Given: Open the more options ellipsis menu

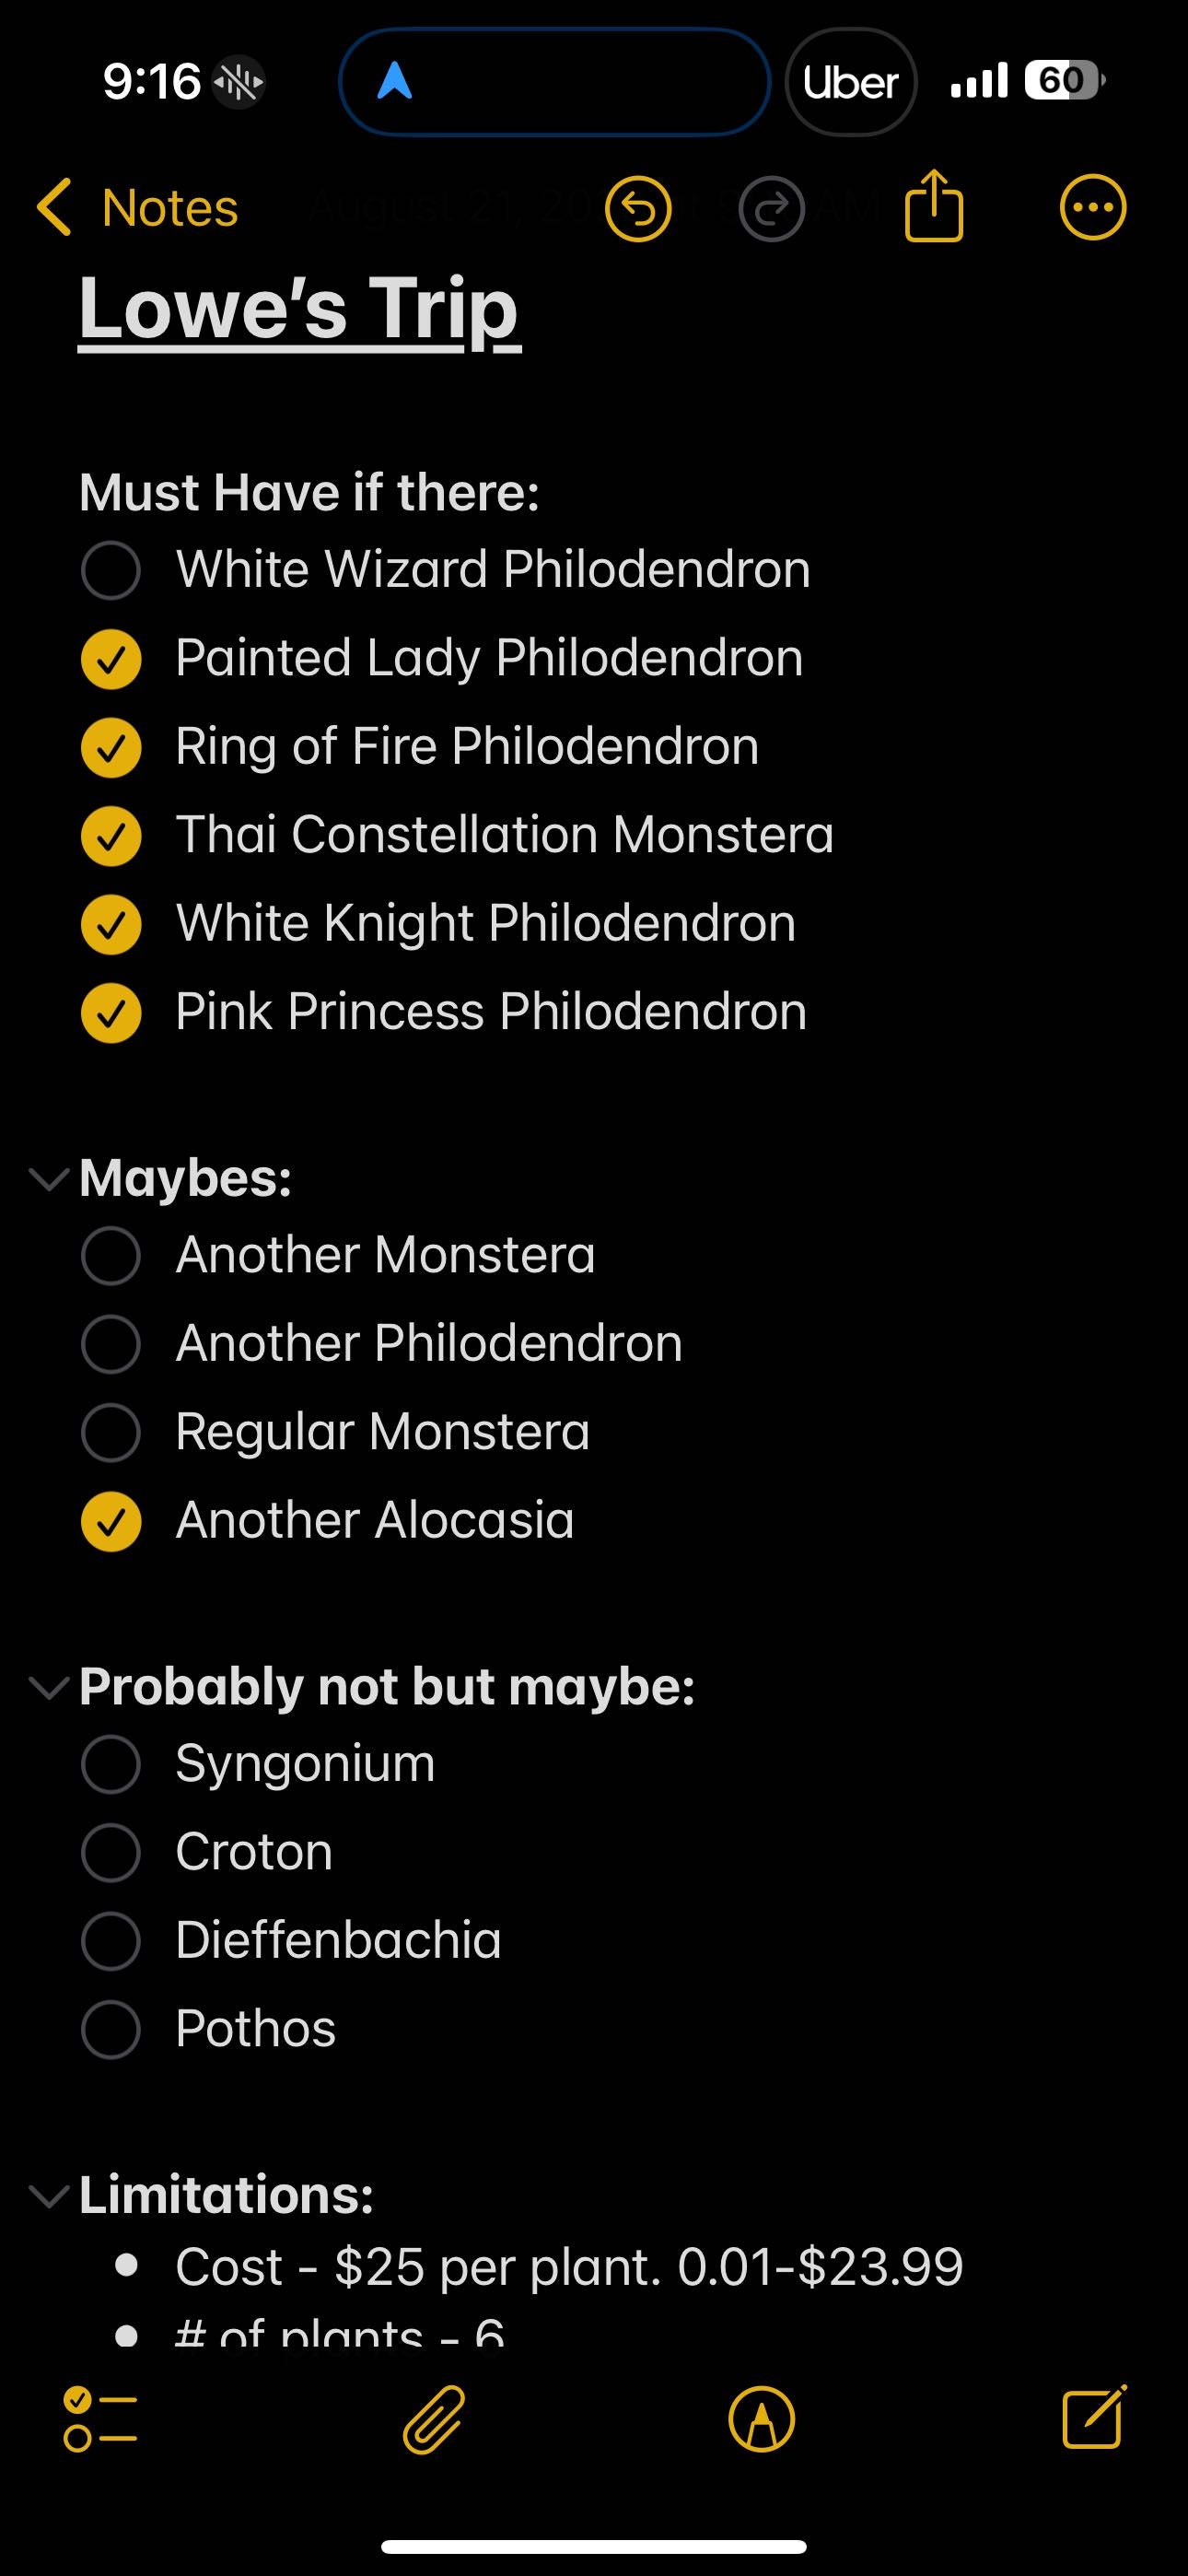Looking at the screenshot, I should (1093, 208).
